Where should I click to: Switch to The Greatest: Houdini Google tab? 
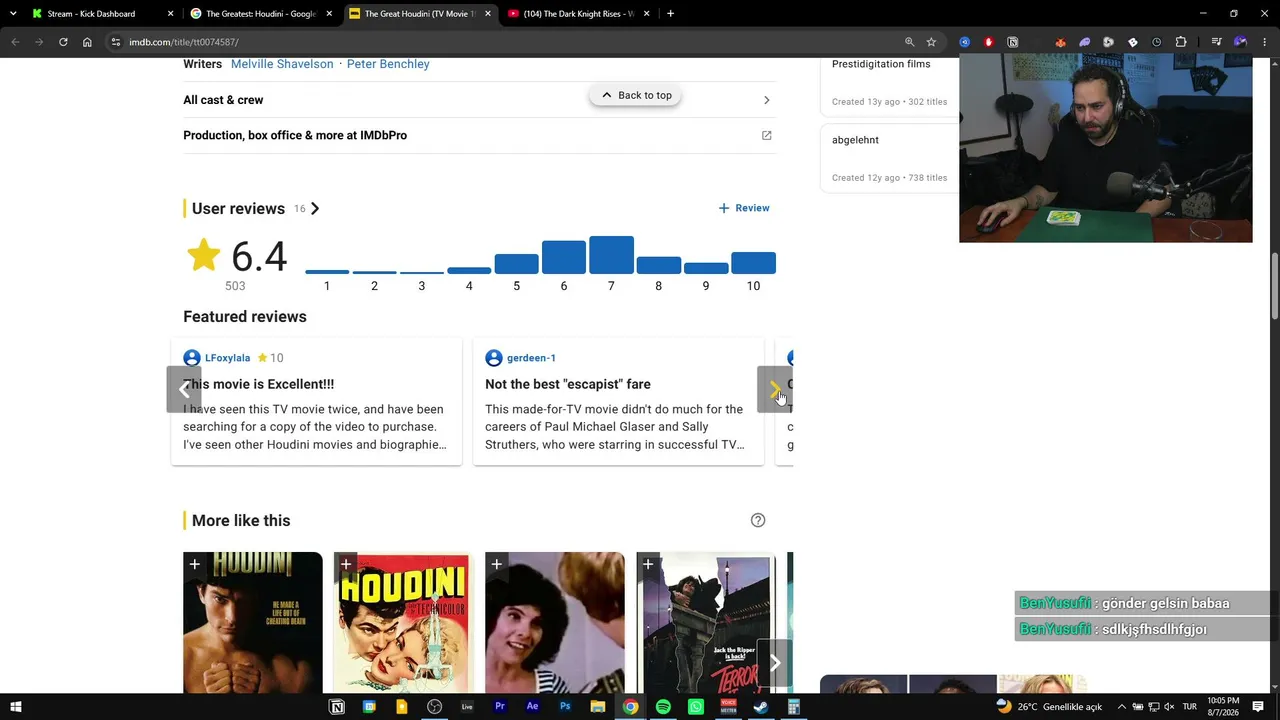tap(262, 14)
